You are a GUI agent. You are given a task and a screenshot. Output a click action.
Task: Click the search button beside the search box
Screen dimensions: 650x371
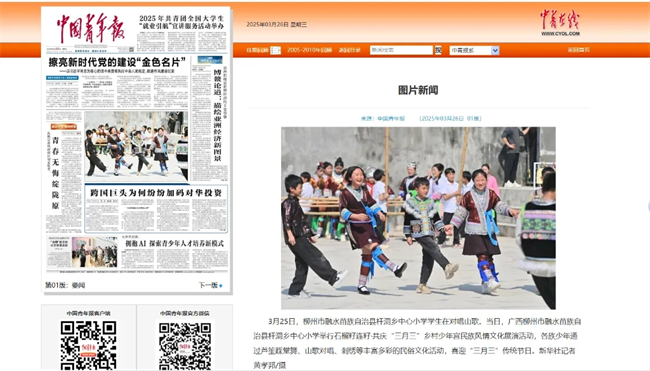click(438, 50)
